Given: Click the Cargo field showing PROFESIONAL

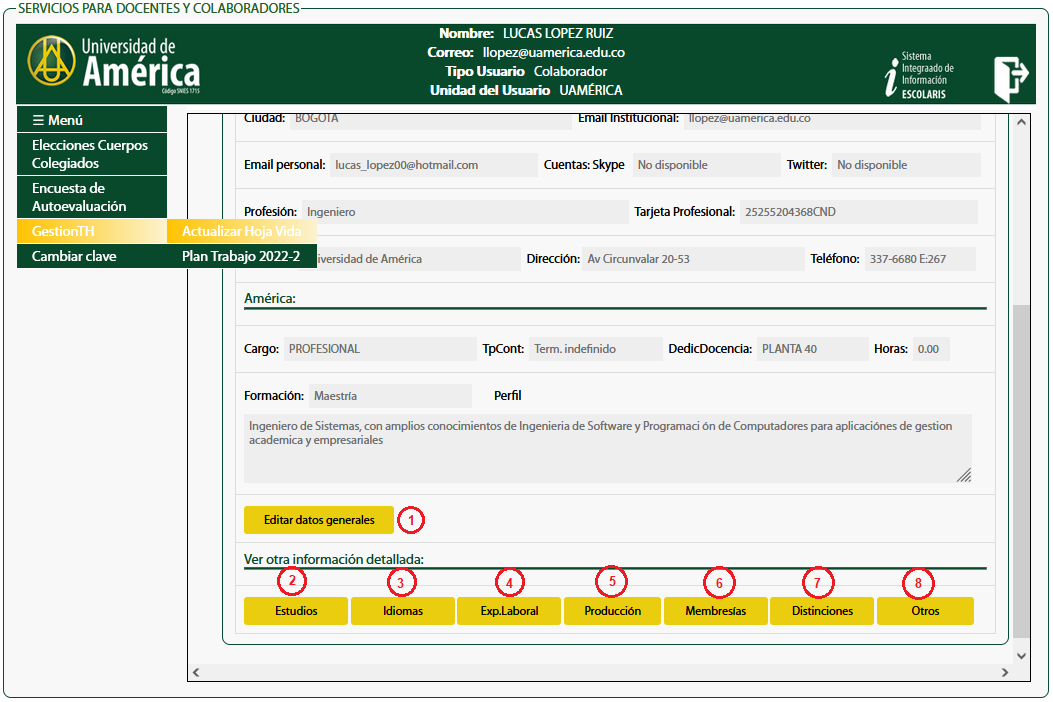Looking at the screenshot, I should tap(380, 349).
